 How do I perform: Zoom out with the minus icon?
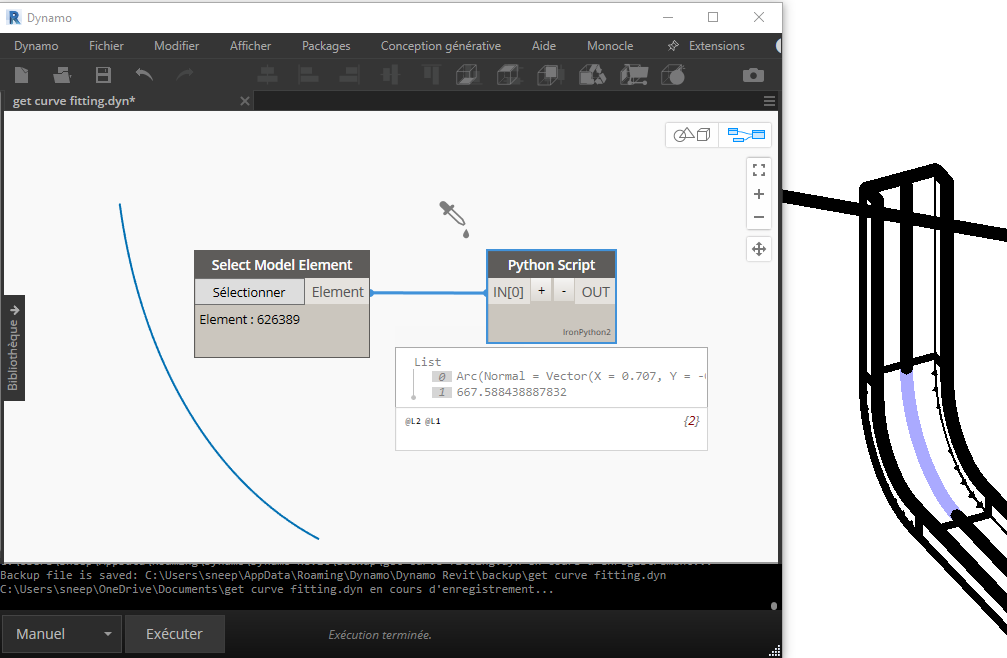(759, 217)
